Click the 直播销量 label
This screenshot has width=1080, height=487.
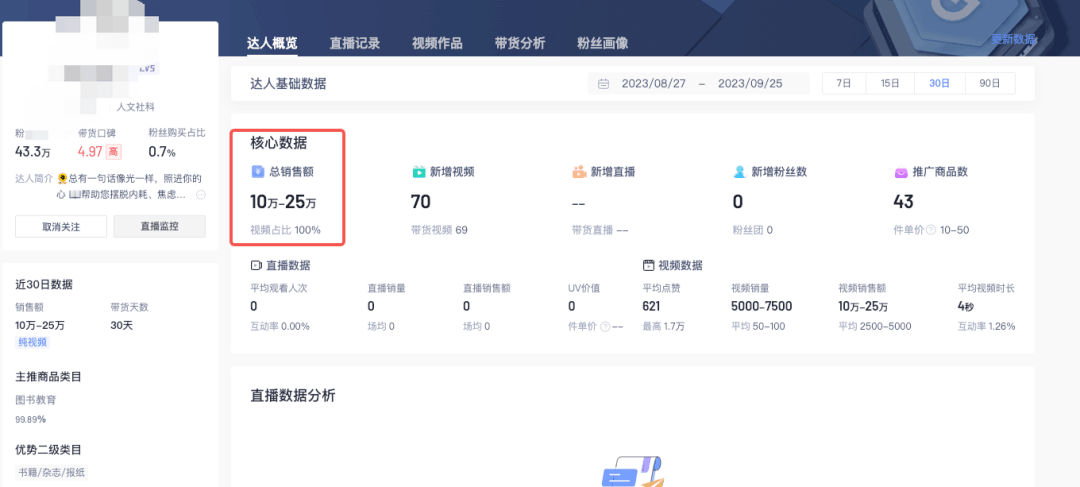coord(386,288)
